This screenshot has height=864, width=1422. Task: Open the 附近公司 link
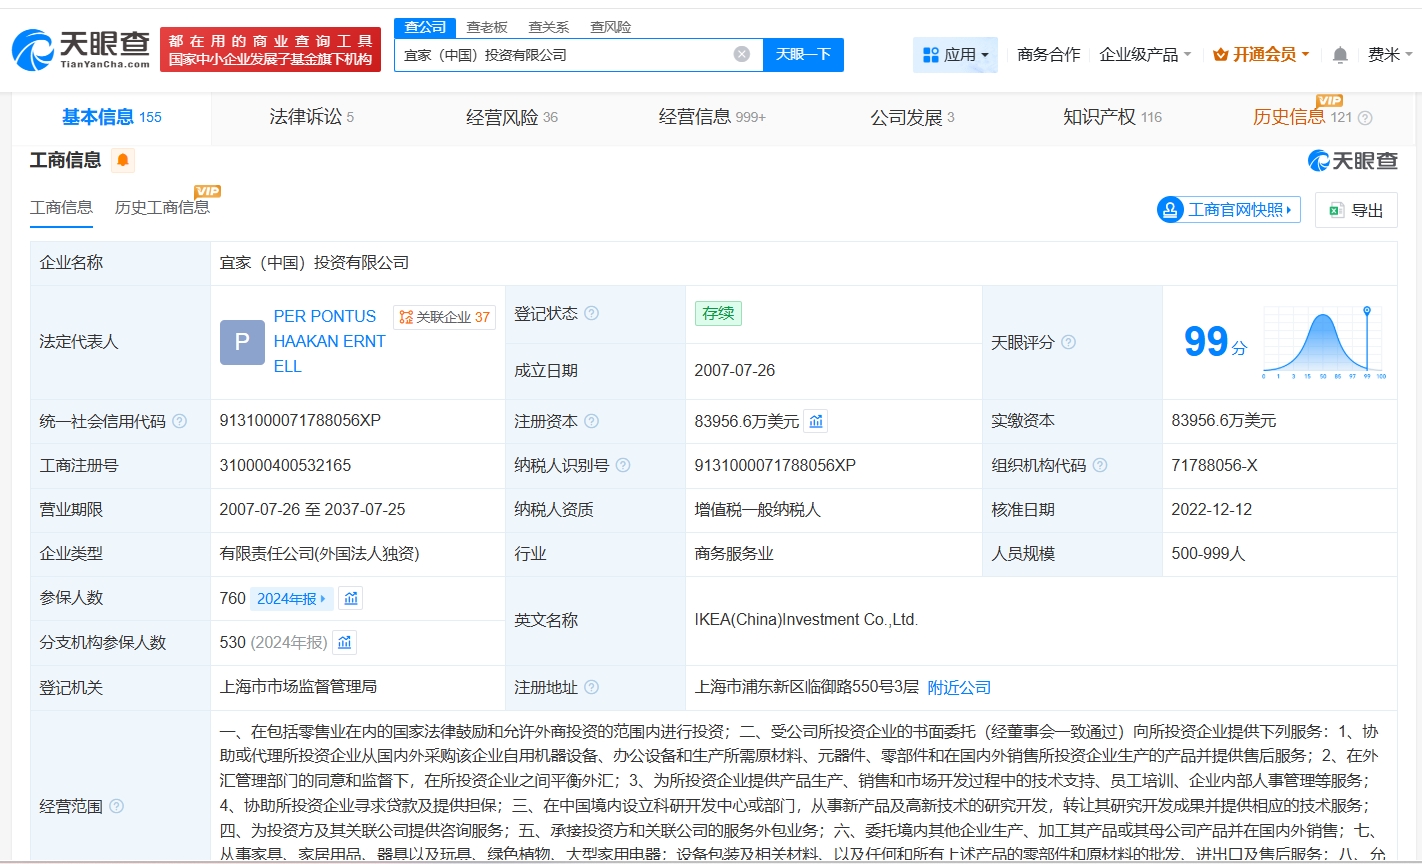coord(959,688)
